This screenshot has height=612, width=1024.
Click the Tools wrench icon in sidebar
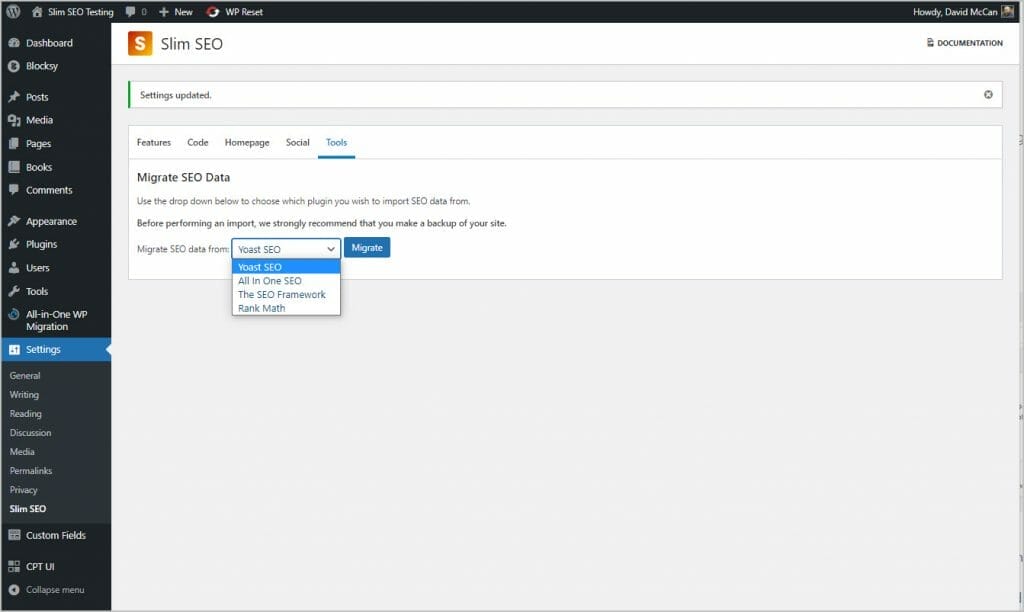[14, 291]
